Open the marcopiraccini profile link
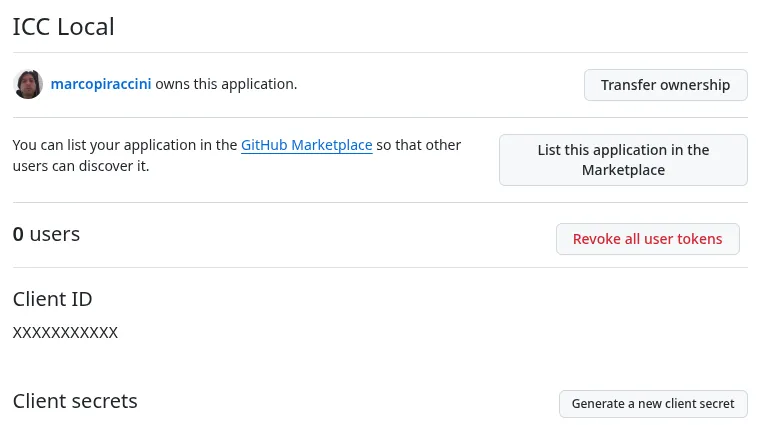769x425 pixels. click(x=101, y=84)
